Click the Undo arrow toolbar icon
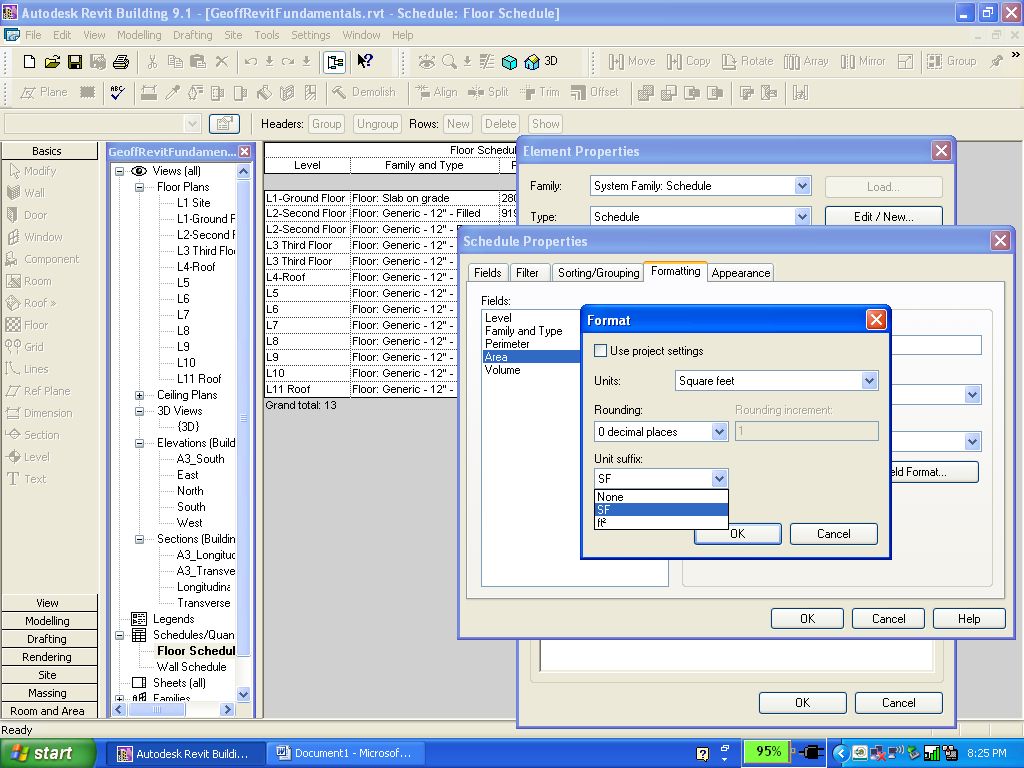This screenshot has height=768, width=1024. [x=250, y=61]
